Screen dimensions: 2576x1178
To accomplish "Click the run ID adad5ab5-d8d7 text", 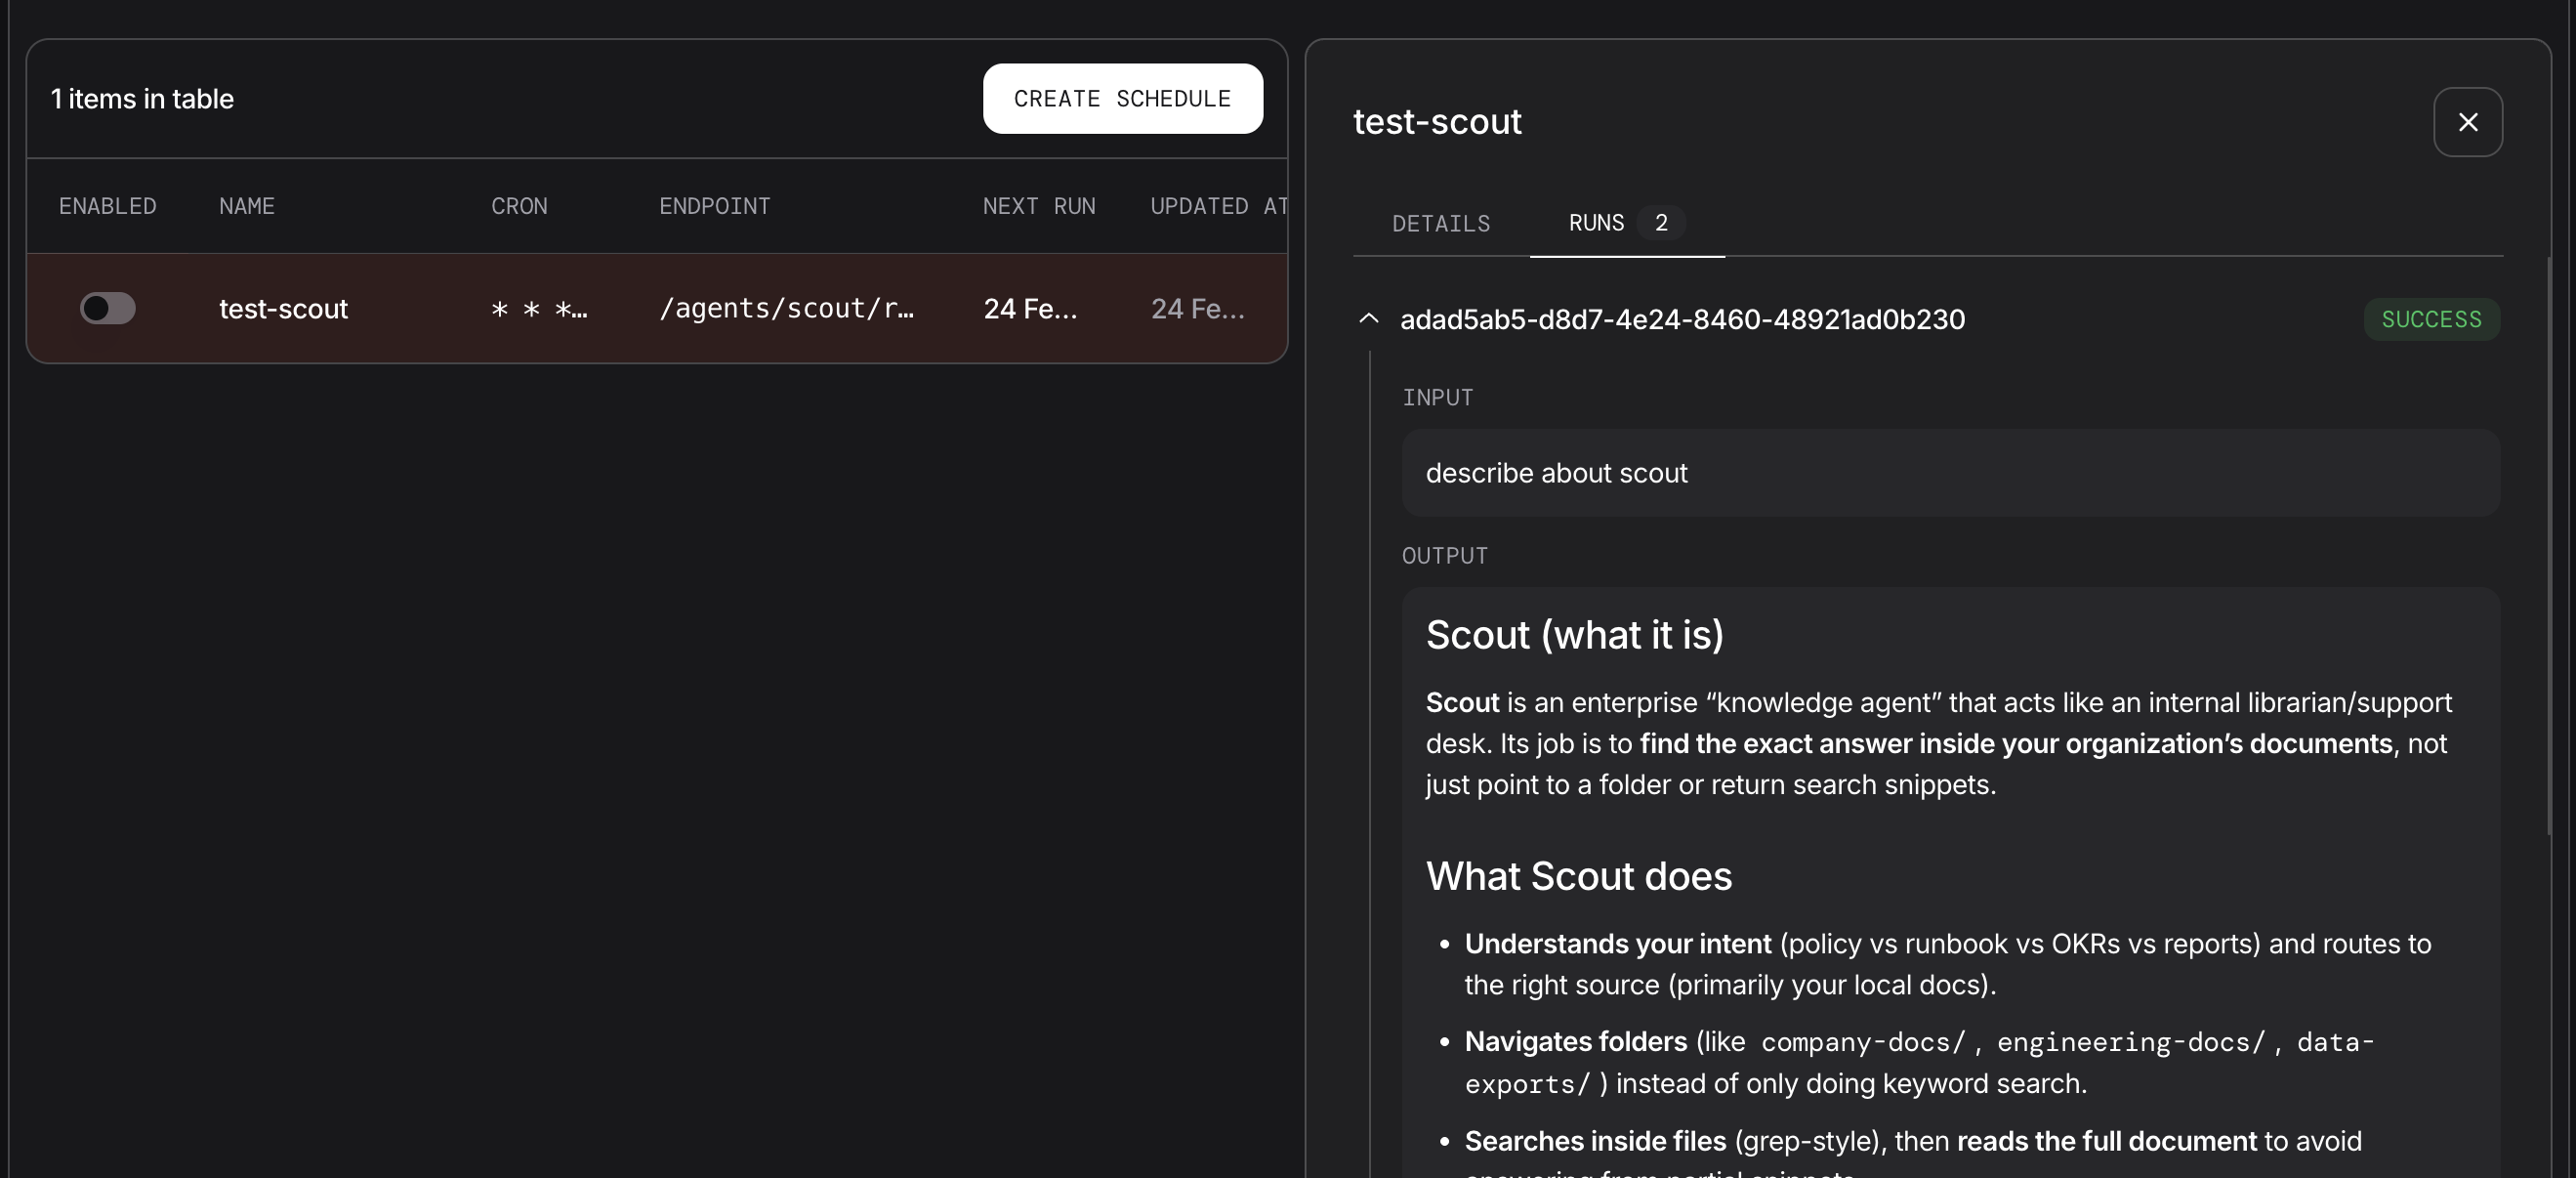I will pyautogui.click(x=1681, y=319).
